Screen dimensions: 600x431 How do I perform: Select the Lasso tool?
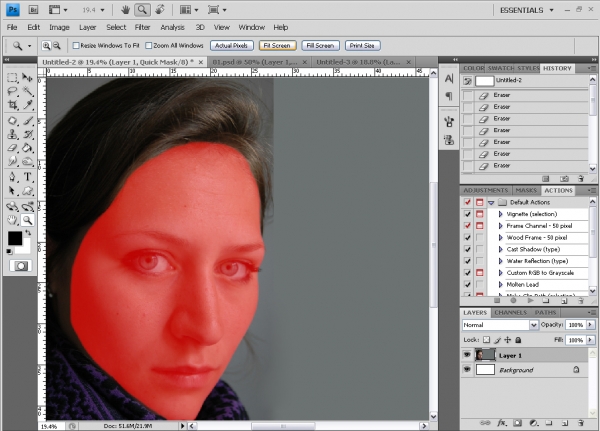(12, 91)
